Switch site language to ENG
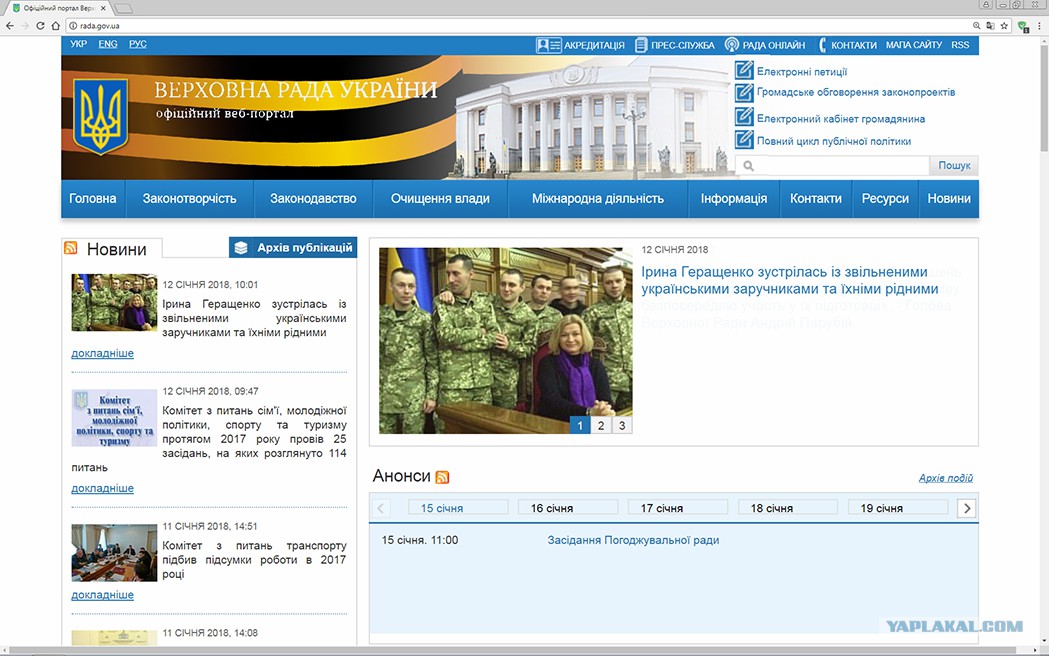Image resolution: width=1049 pixels, height=656 pixels. pyautogui.click(x=108, y=44)
